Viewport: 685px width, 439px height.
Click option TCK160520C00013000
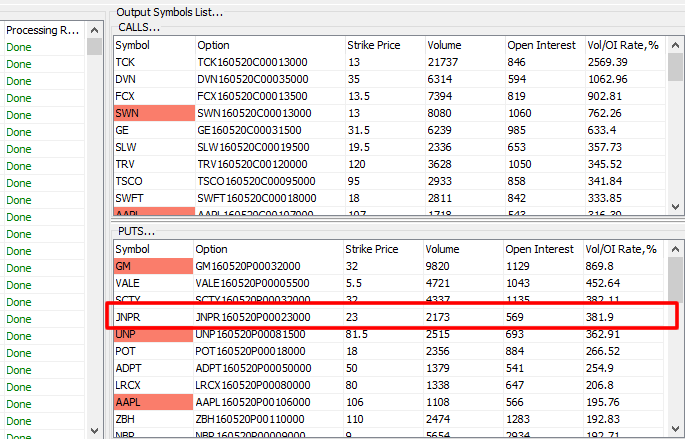tap(253, 62)
